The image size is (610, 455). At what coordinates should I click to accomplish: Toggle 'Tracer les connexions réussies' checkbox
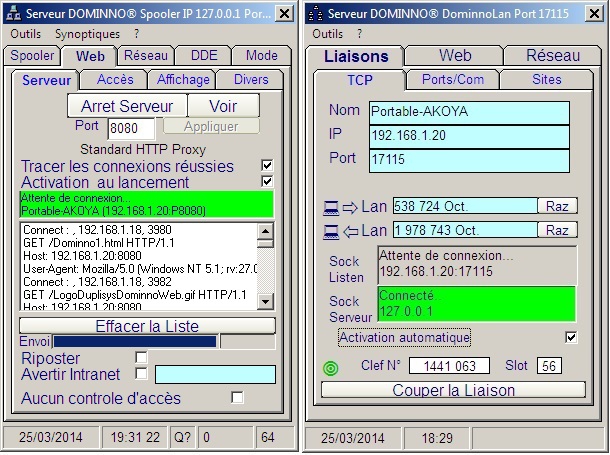[266, 166]
